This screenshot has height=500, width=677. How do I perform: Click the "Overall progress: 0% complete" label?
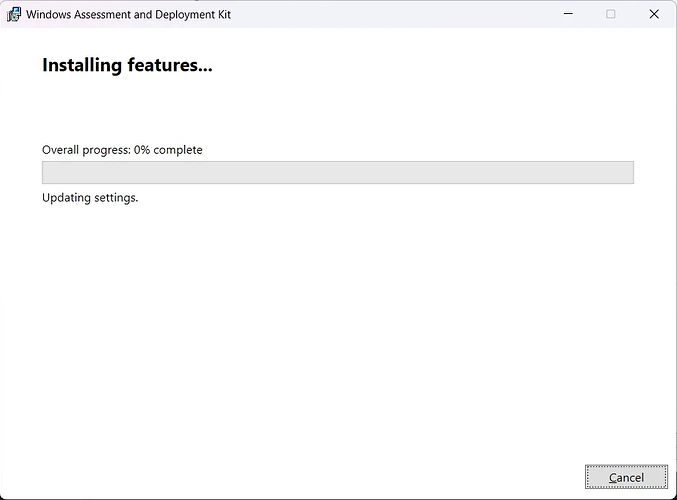click(122, 150)
